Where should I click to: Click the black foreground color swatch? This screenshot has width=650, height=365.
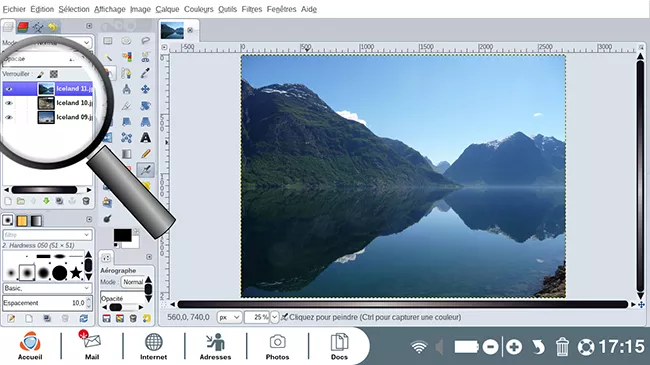pyautogui.click(x=122, y=235)
